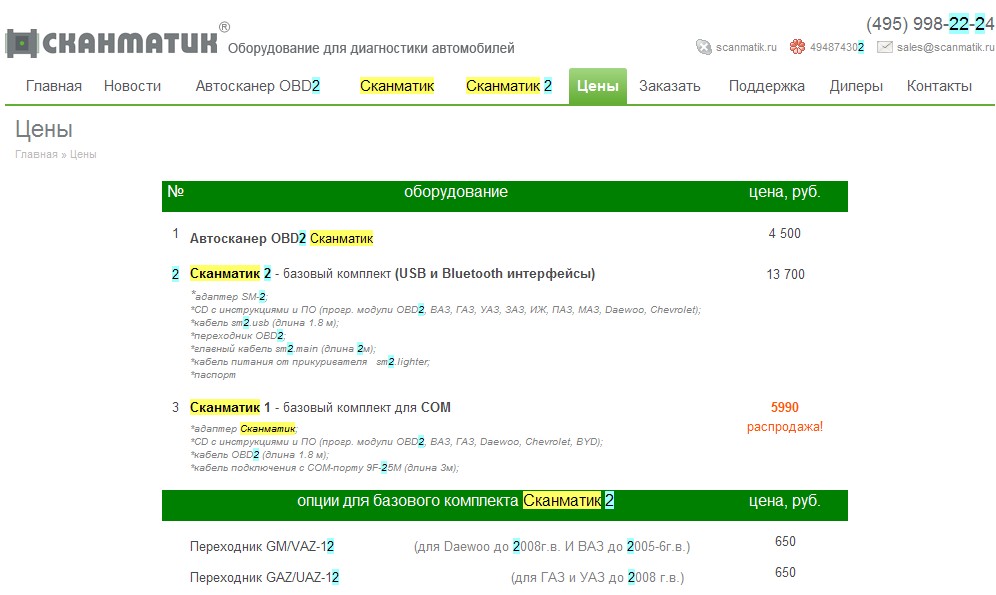
Task: Open Автосканер OBD2 menu item
Action: point(257,86)
